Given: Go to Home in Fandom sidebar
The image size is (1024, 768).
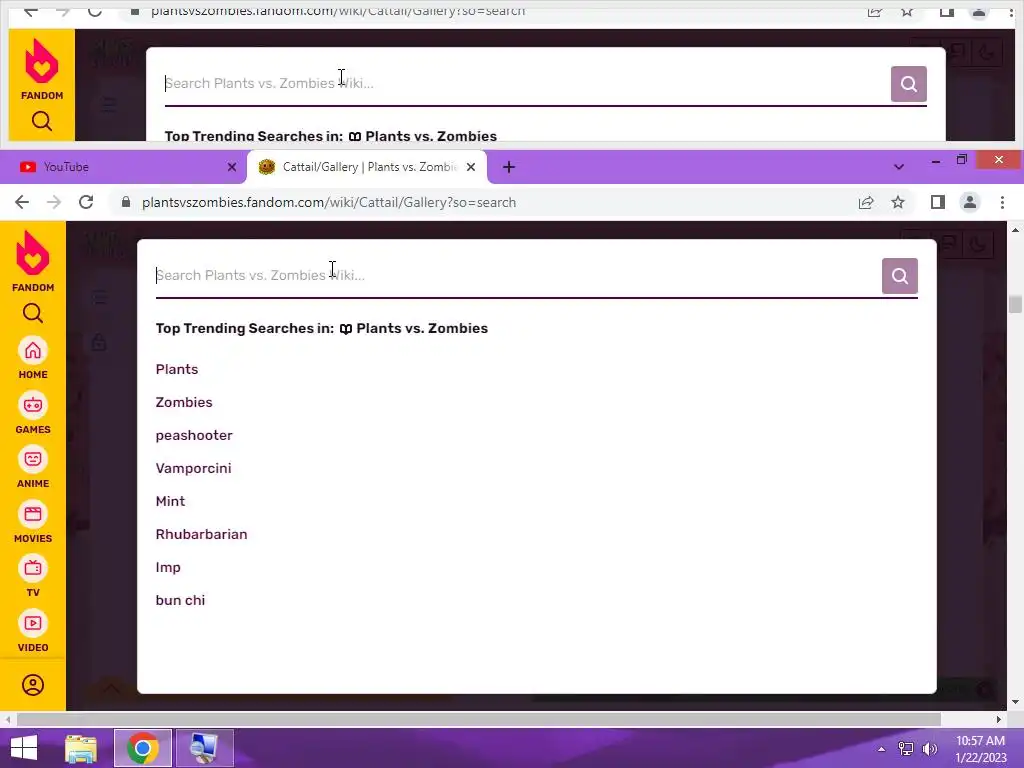Looking at the screenshot, I should pyautogui.click(x=33, y=358).
